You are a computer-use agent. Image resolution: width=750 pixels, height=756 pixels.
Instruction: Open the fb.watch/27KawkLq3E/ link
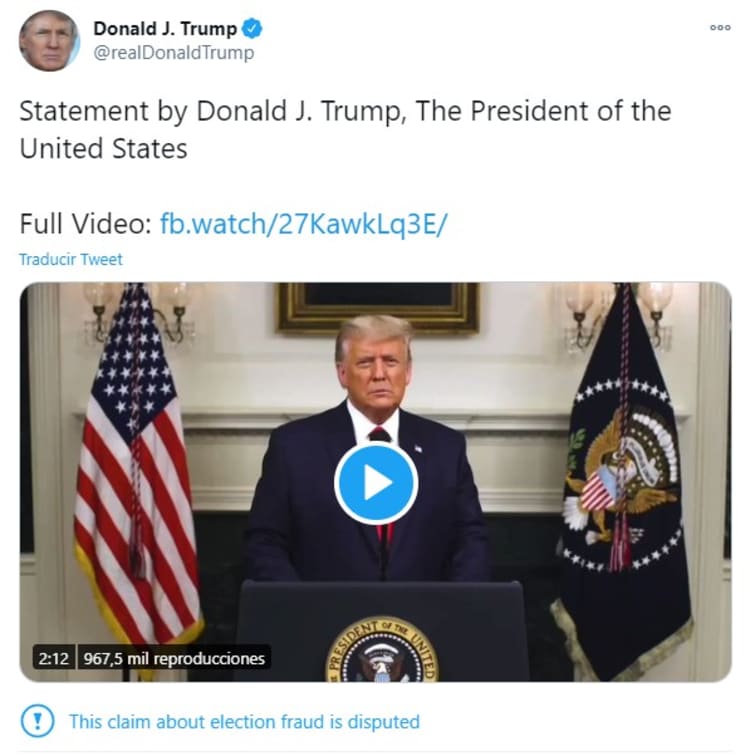point(304,224)
